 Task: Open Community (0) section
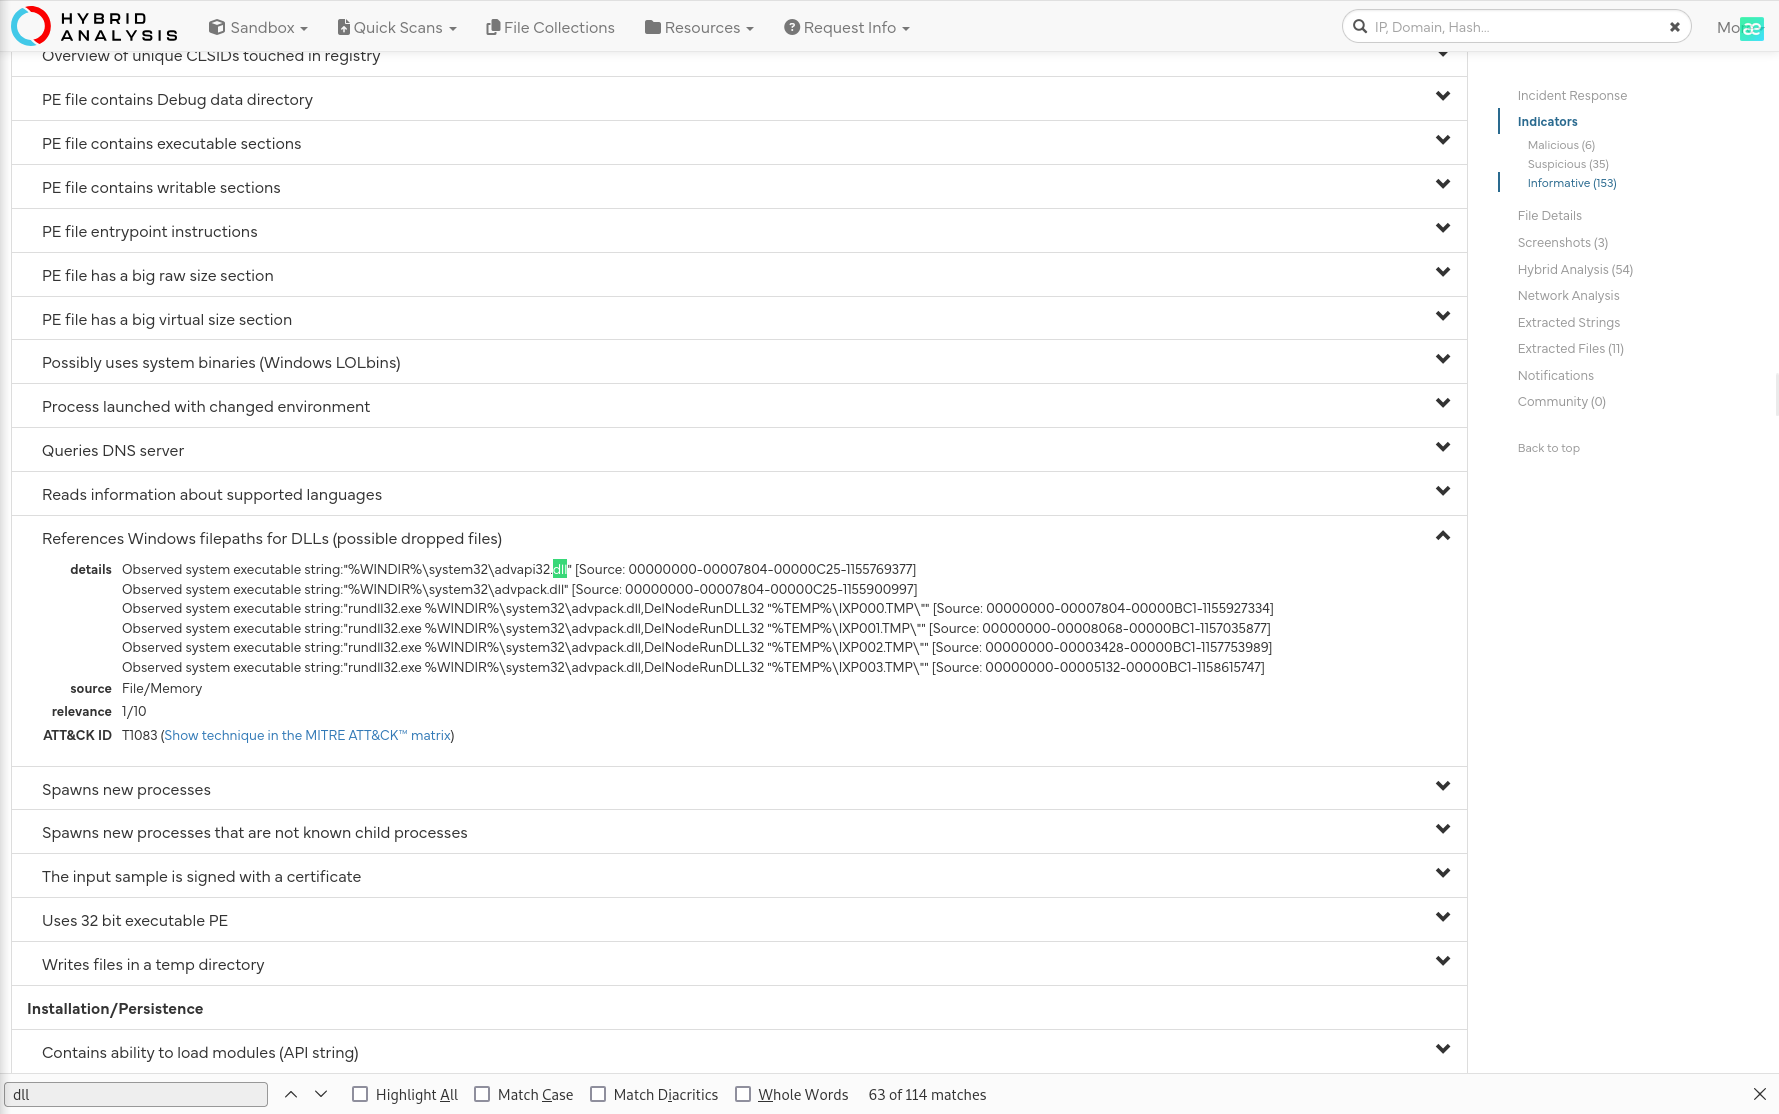click(x=1561, y=401)
